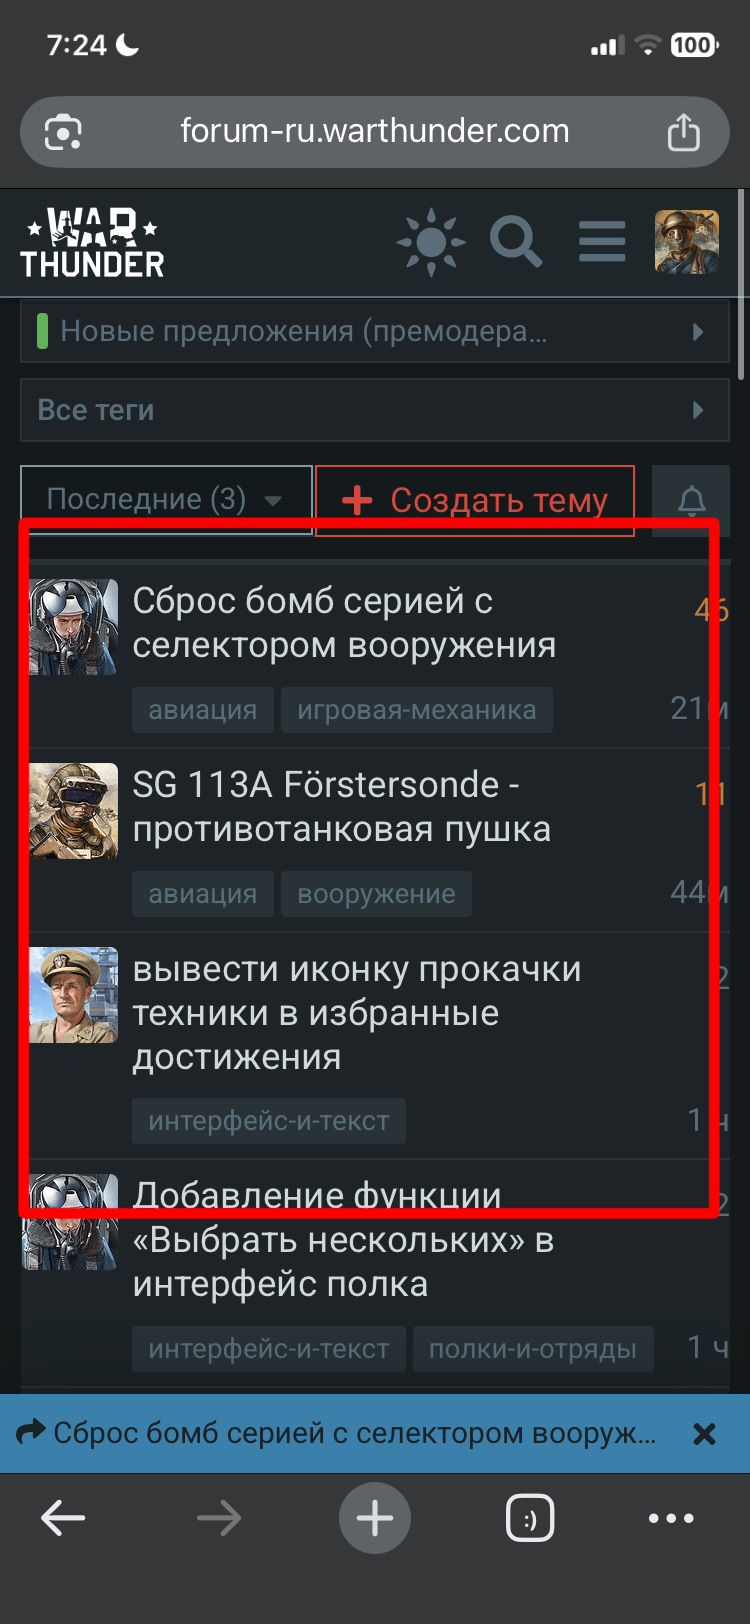Expand the Все теги dropdown
This screenshot has width=750, height=1624.
pos(375,410)
